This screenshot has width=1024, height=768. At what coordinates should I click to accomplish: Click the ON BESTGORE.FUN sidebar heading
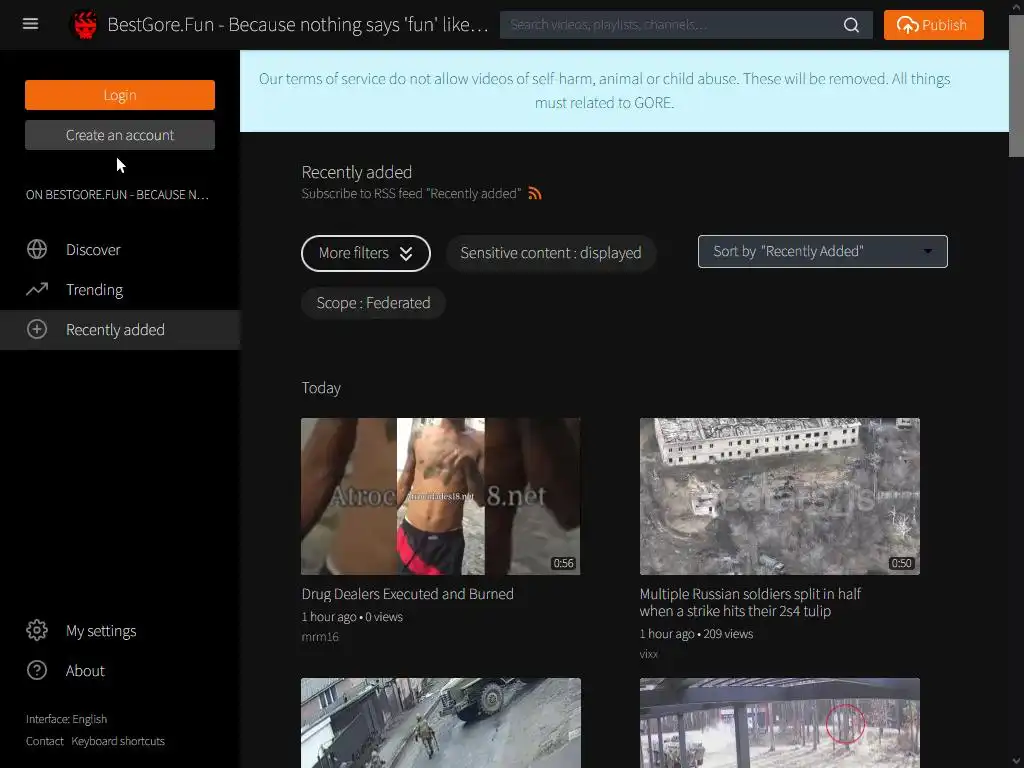point(118,195)
